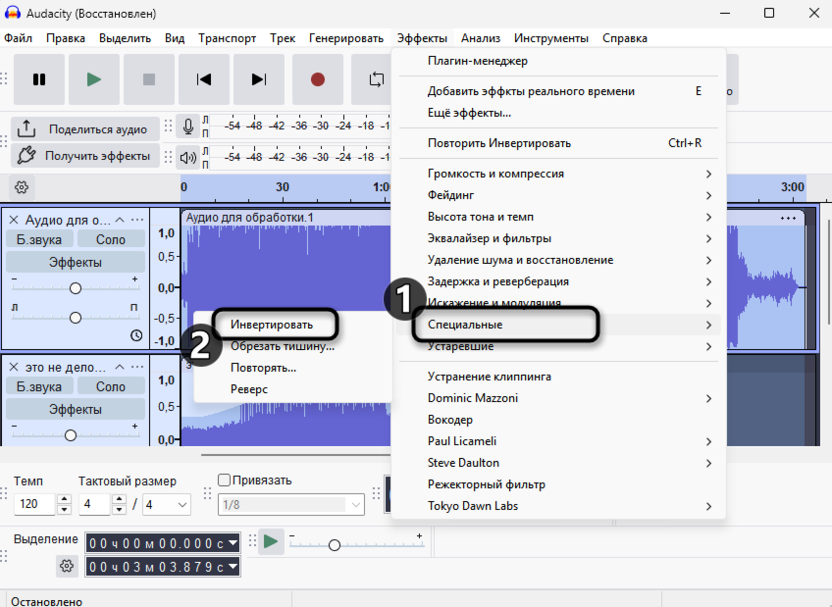
Task: Click the Поделиться аудио button
Action: coord(85,129)
